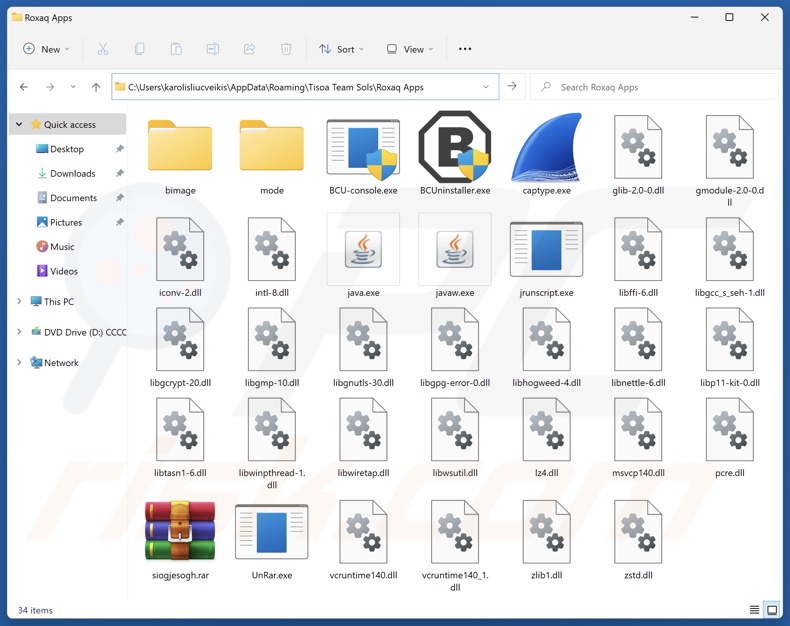This screenshot has height=626, width=790.
Task: Select the siogjesogh.rar archive icon
Action: 180,531
